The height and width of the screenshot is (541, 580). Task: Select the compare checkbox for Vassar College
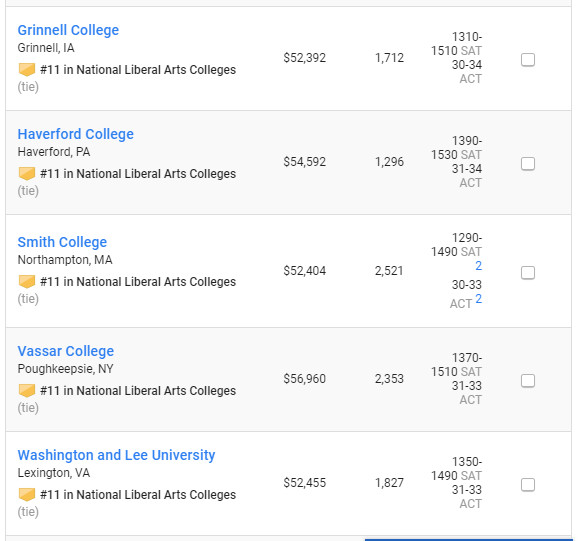[x=527, y=381]
